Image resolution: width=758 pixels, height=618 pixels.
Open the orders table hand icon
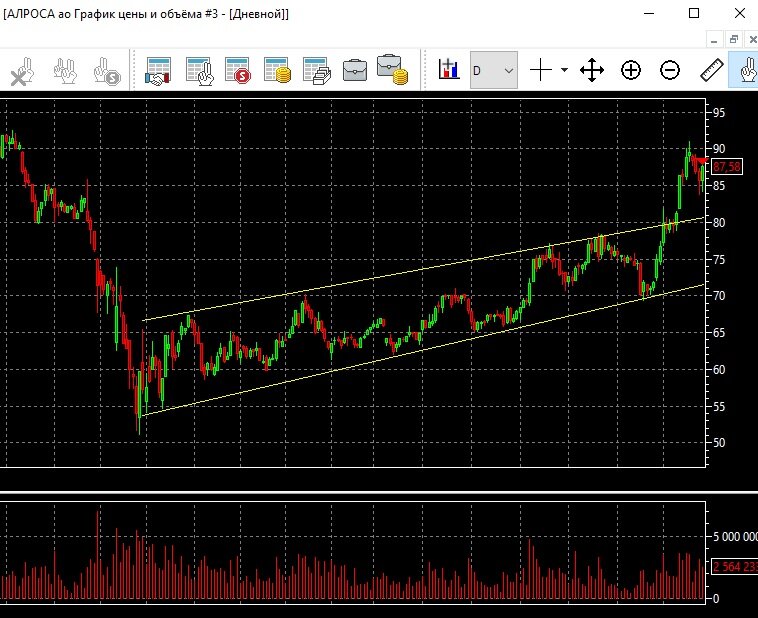coord(199,71)
